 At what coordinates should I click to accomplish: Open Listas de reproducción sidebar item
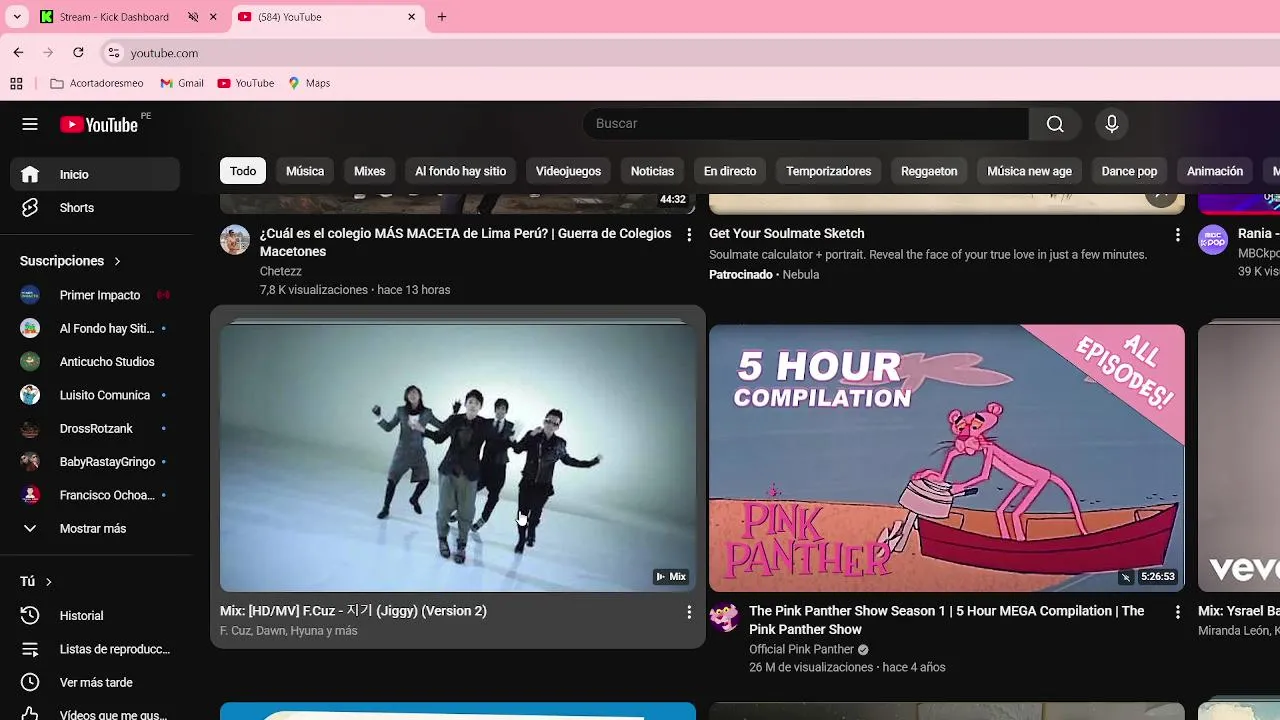(95, 649)
